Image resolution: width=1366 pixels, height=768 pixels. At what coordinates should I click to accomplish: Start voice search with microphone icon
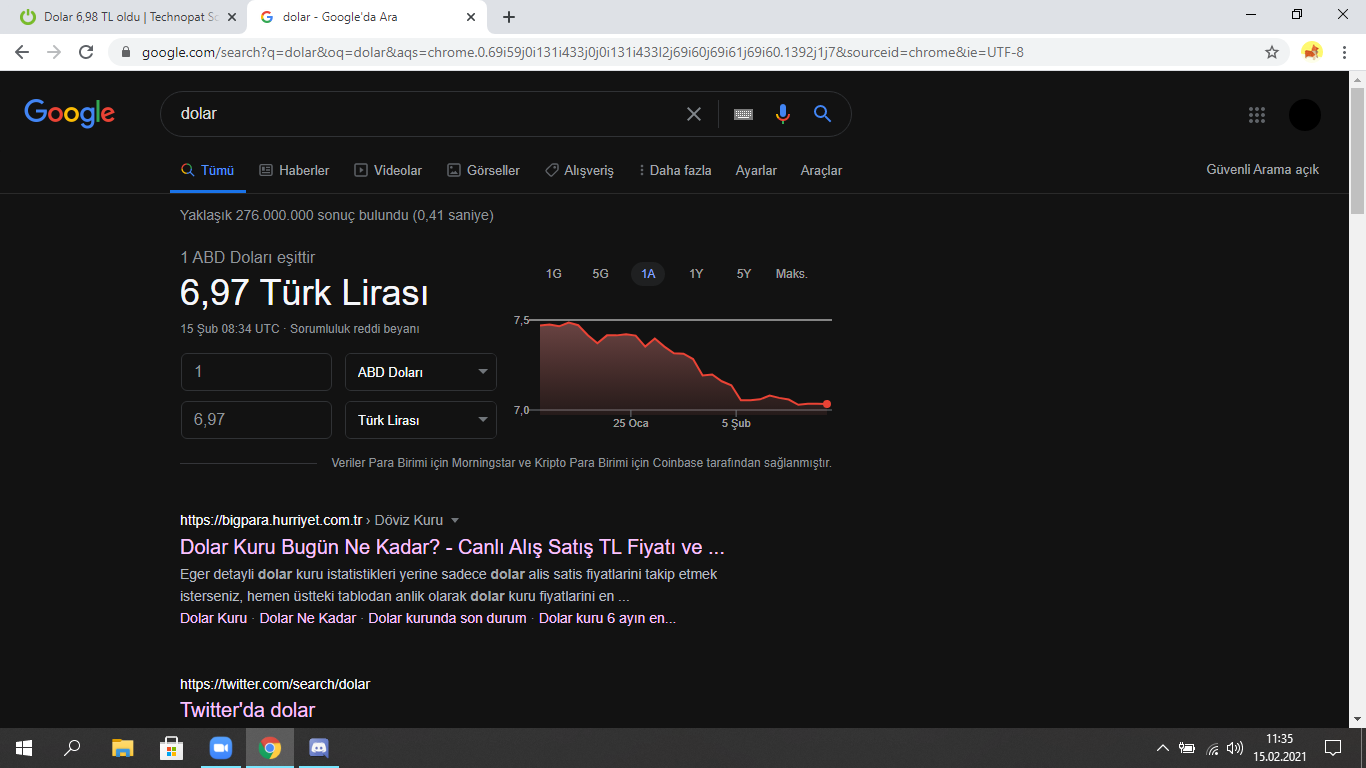click(x=783, y=114)
